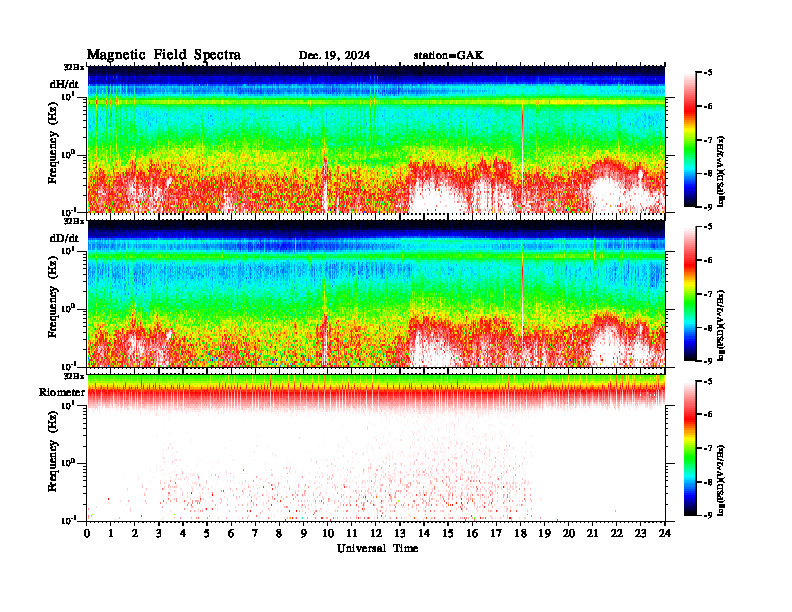Click the "Riometer" panel label
The image size is (792, 612).
pyautogui.click(x=62, y=392)
